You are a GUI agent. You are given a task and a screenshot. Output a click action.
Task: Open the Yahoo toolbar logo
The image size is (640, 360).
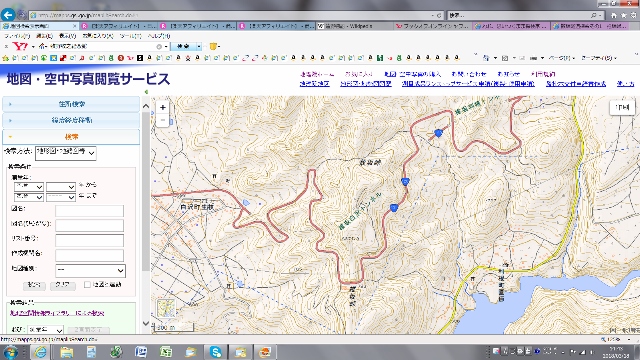(20, 47)
